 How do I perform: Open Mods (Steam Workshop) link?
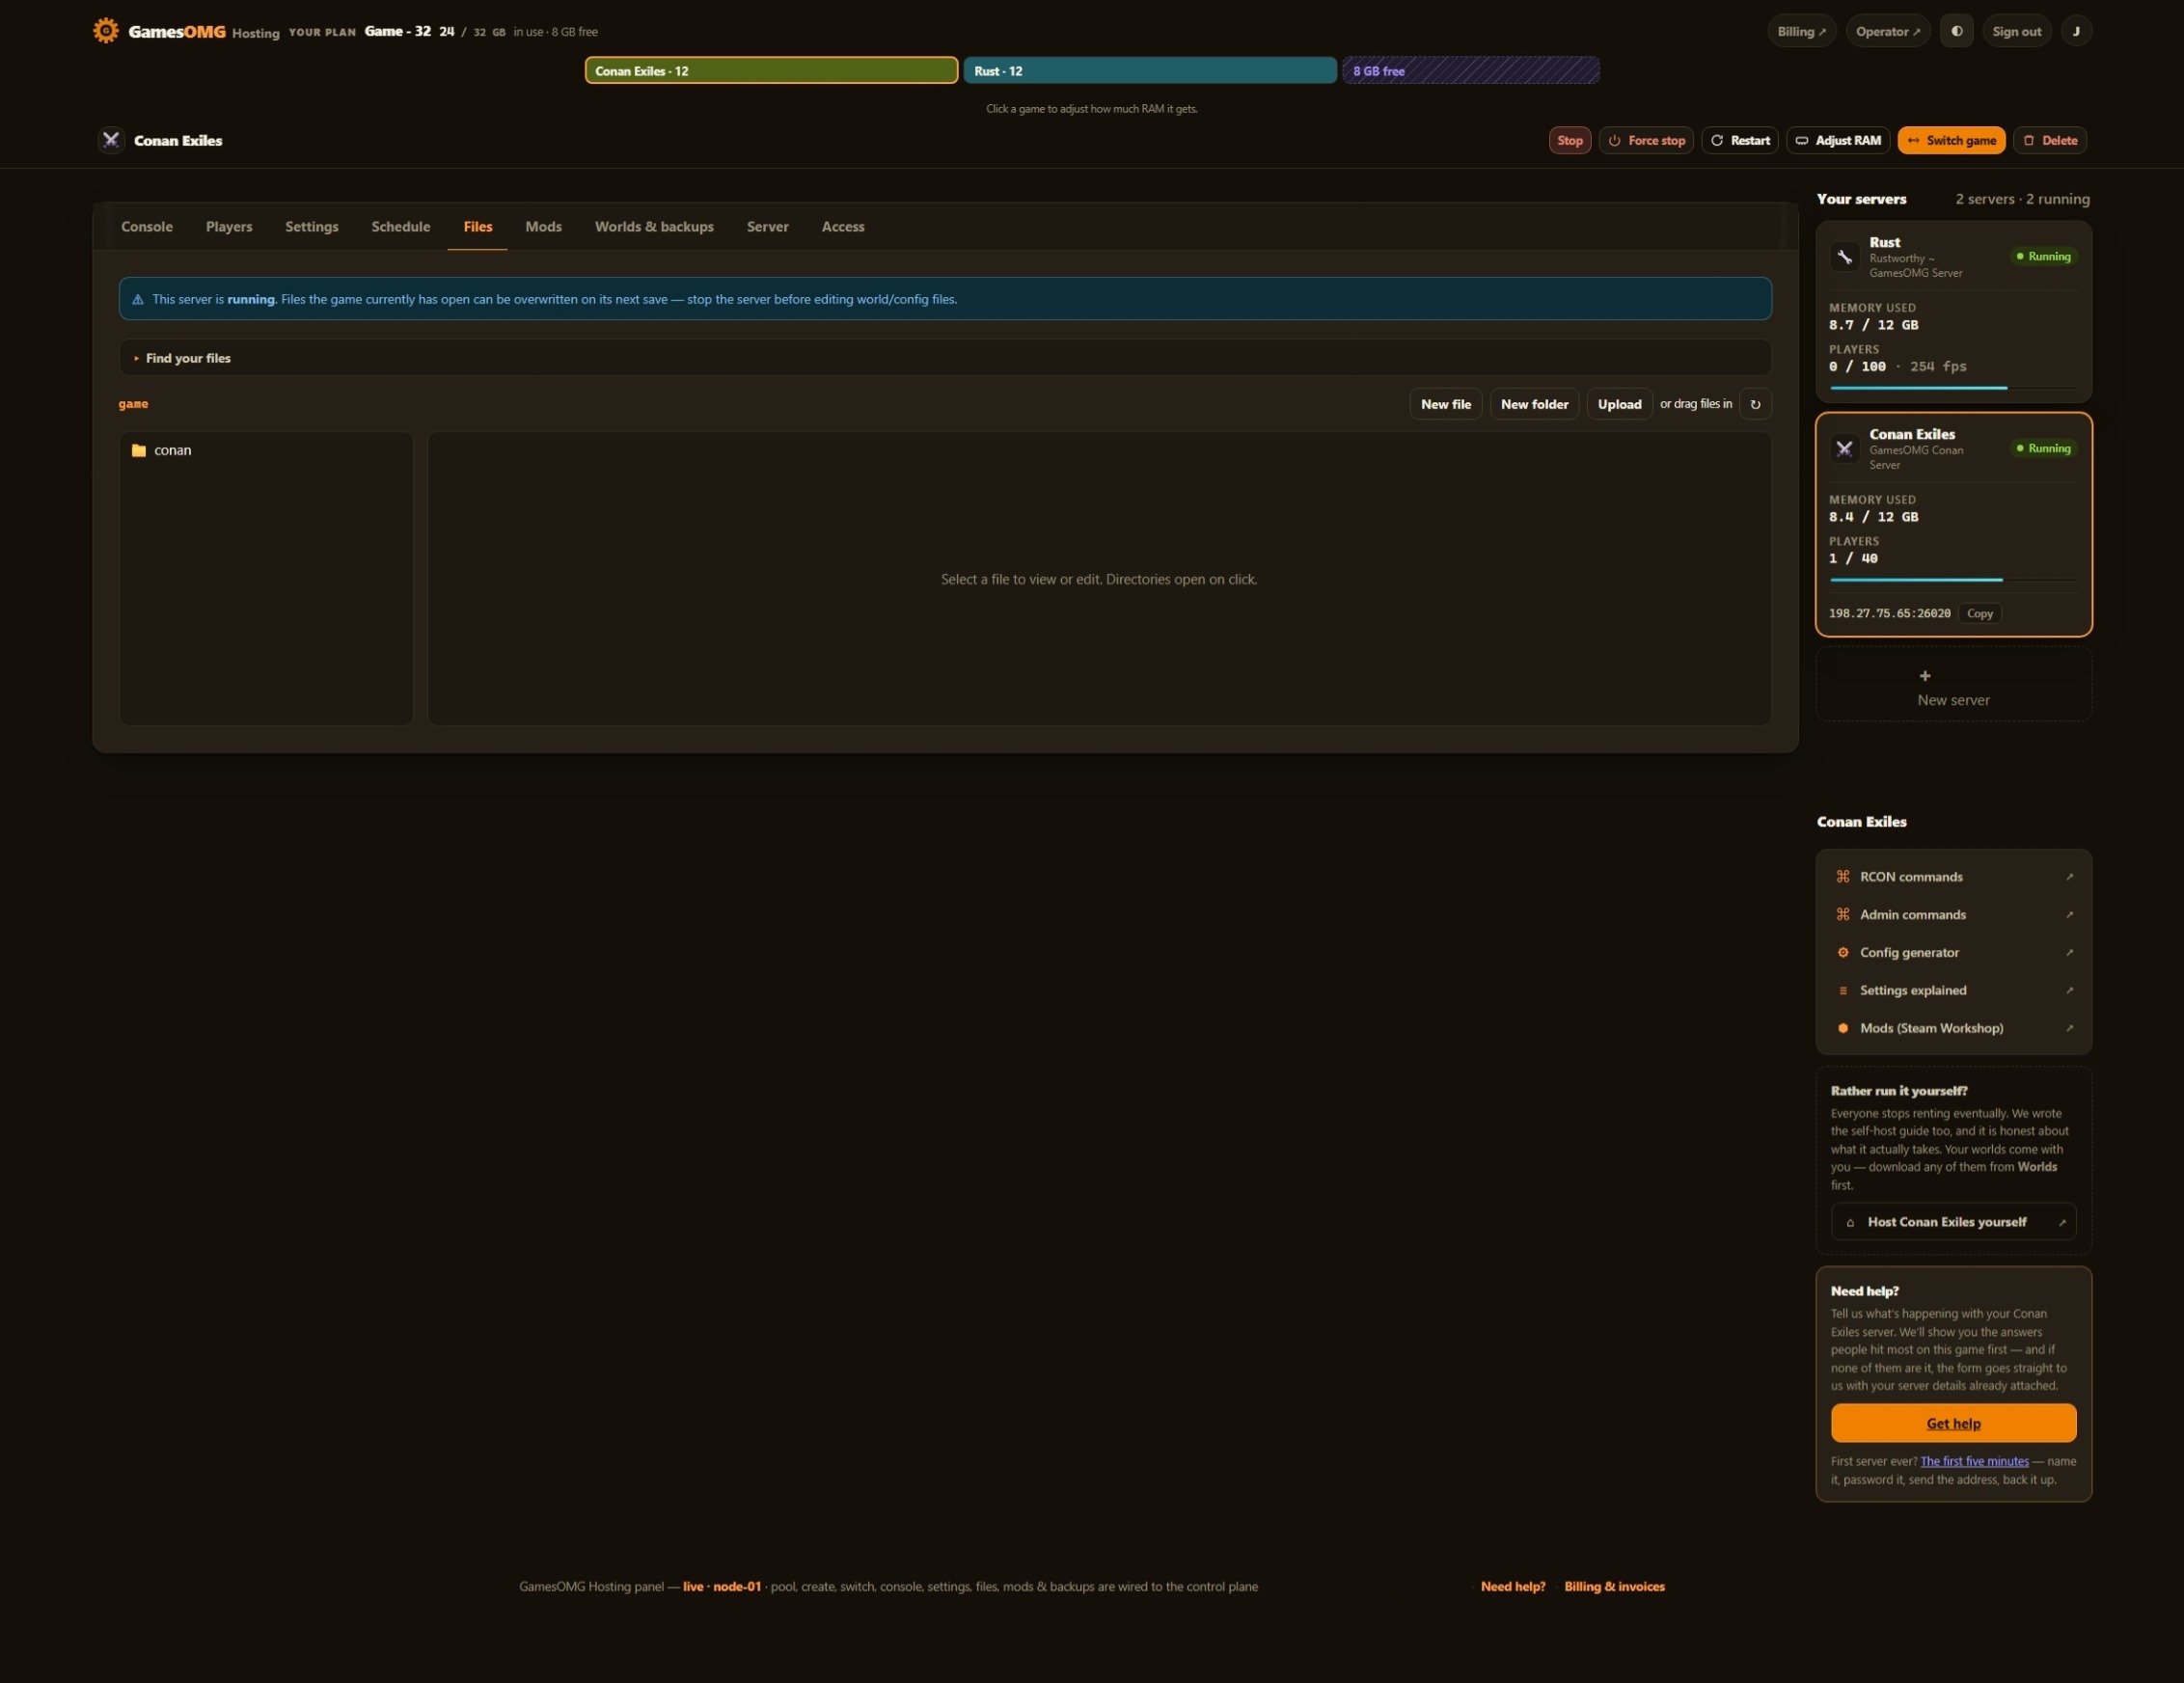click(x=1953, y=1029)
